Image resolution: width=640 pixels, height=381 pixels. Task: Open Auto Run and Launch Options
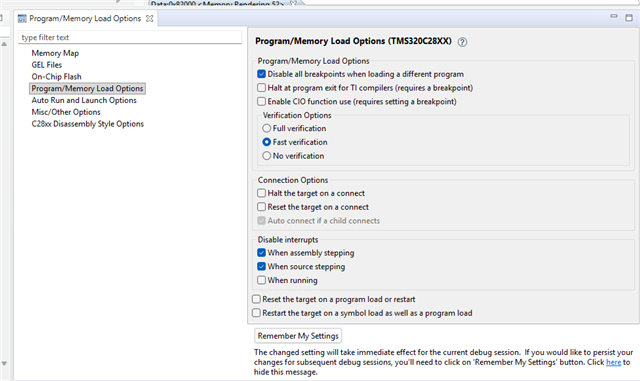pyautogui.click(x=84, y=100)
